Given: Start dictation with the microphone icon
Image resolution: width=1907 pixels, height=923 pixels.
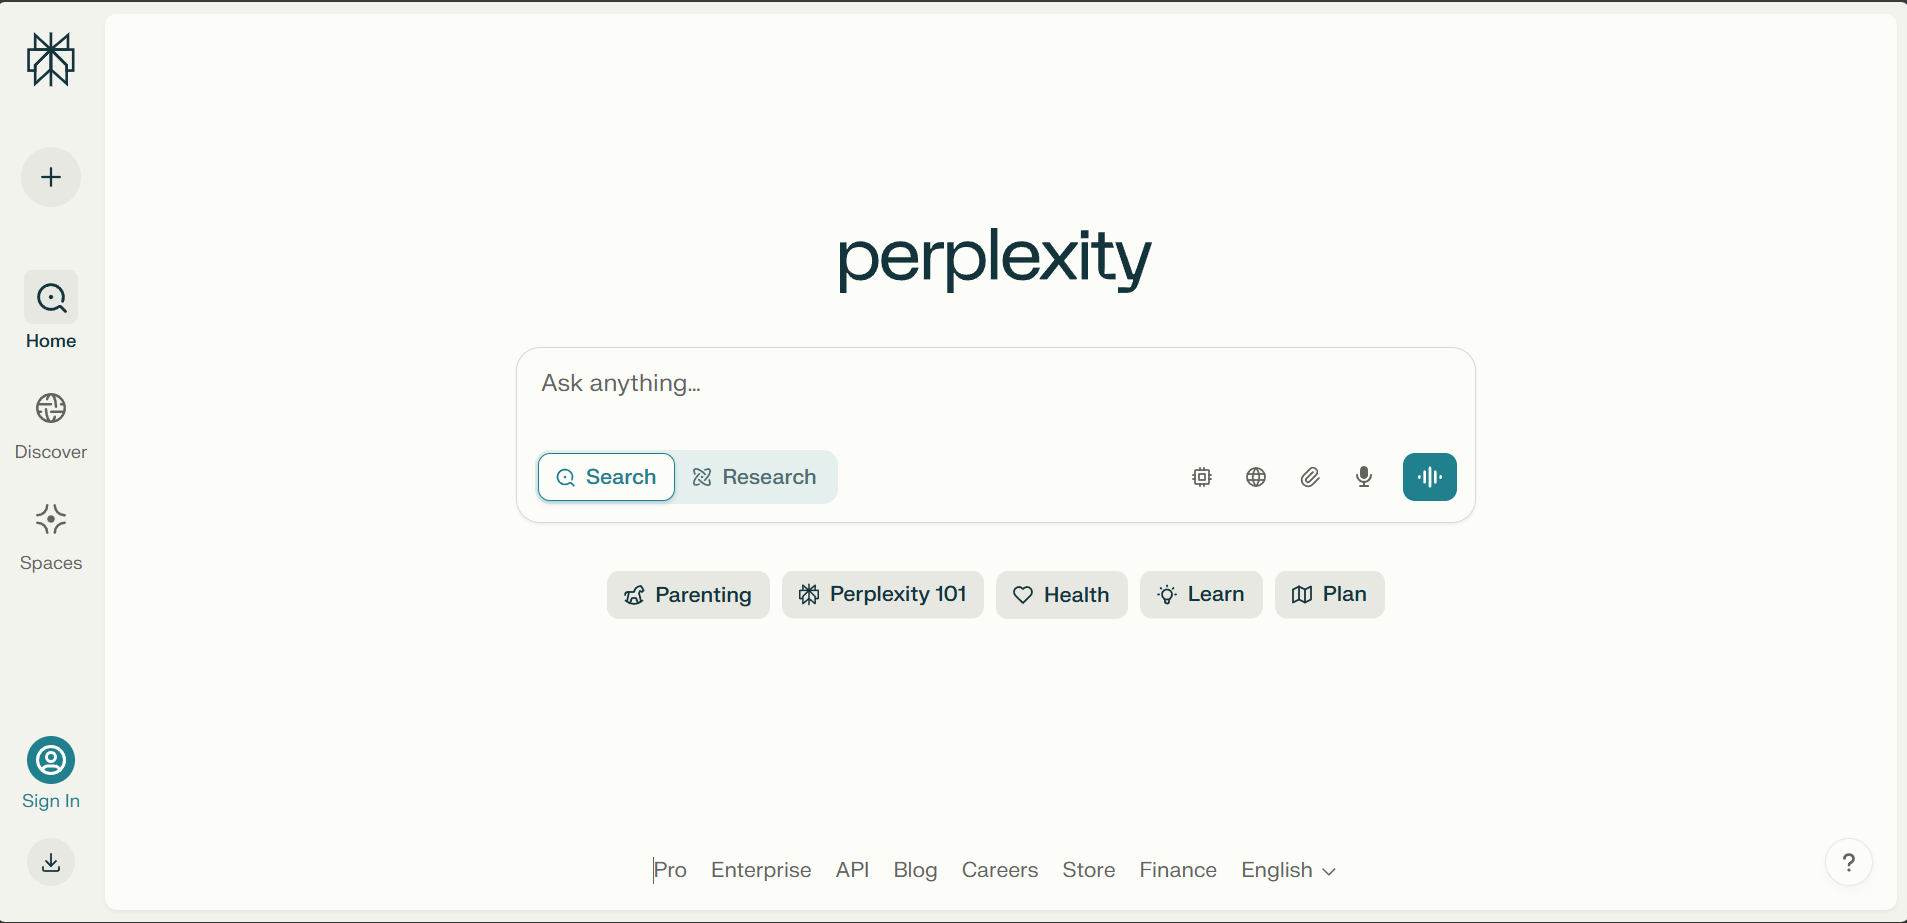Looking at the screenshot, I should click(x=1364, y=477).
